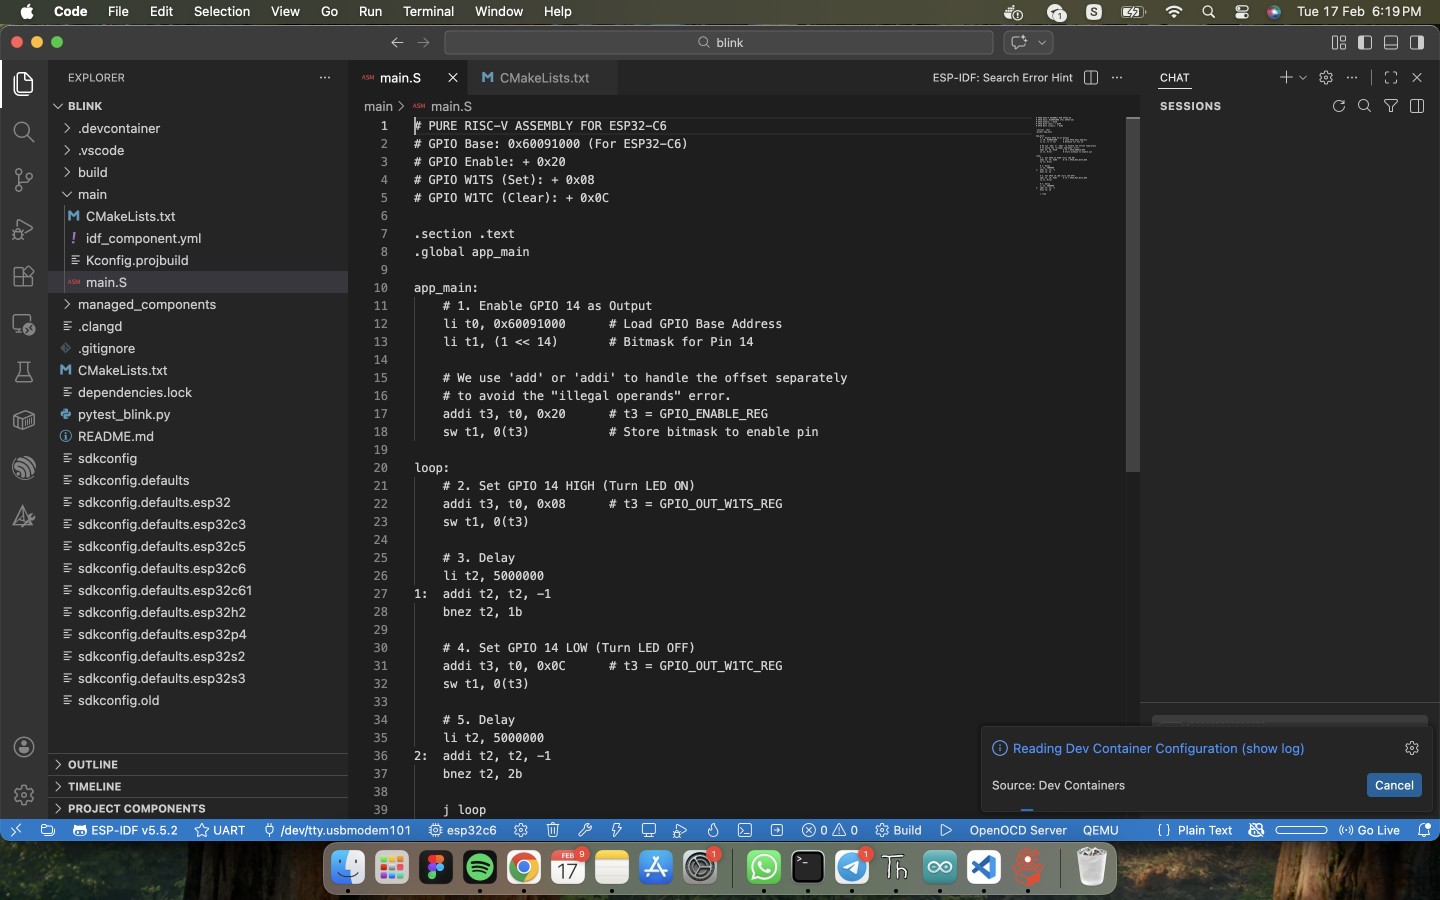Viewport: 1440px width, 900px height.
Task: Click the ESP-IDF build wrench icon
Action: 585,830
